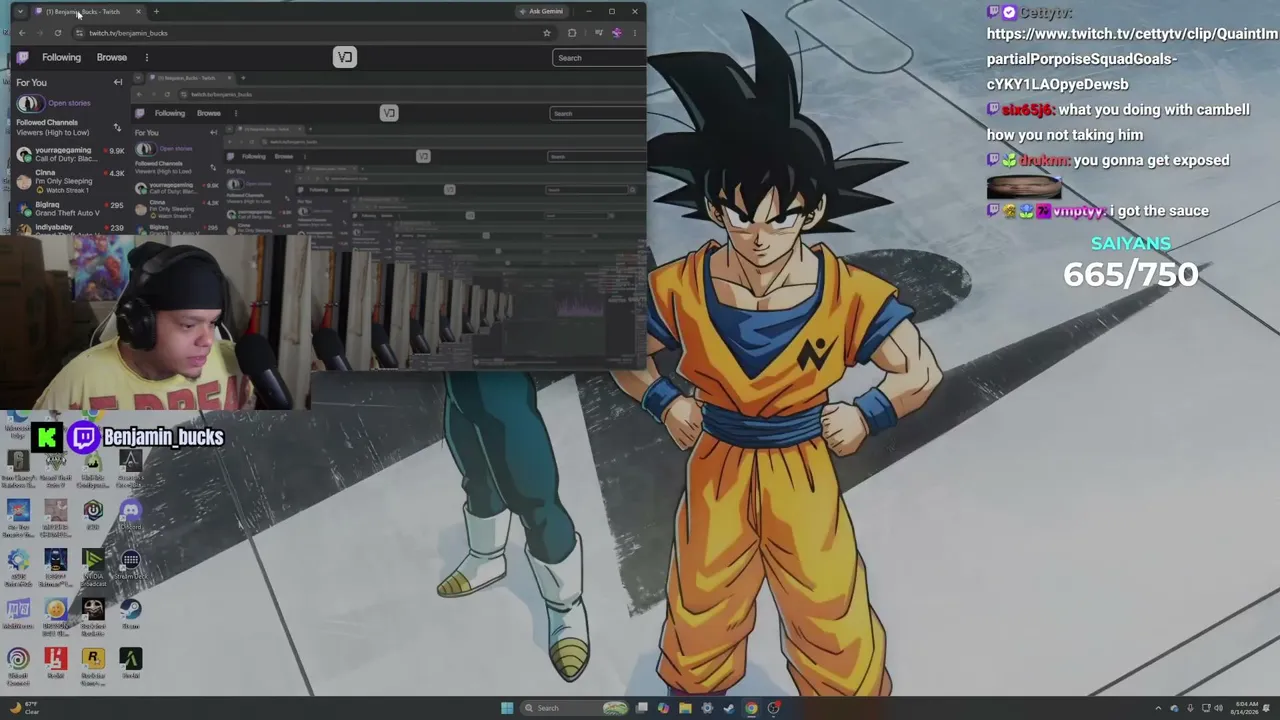Reload the Twitch page
1280x720 pixels.
click(58, 33)
